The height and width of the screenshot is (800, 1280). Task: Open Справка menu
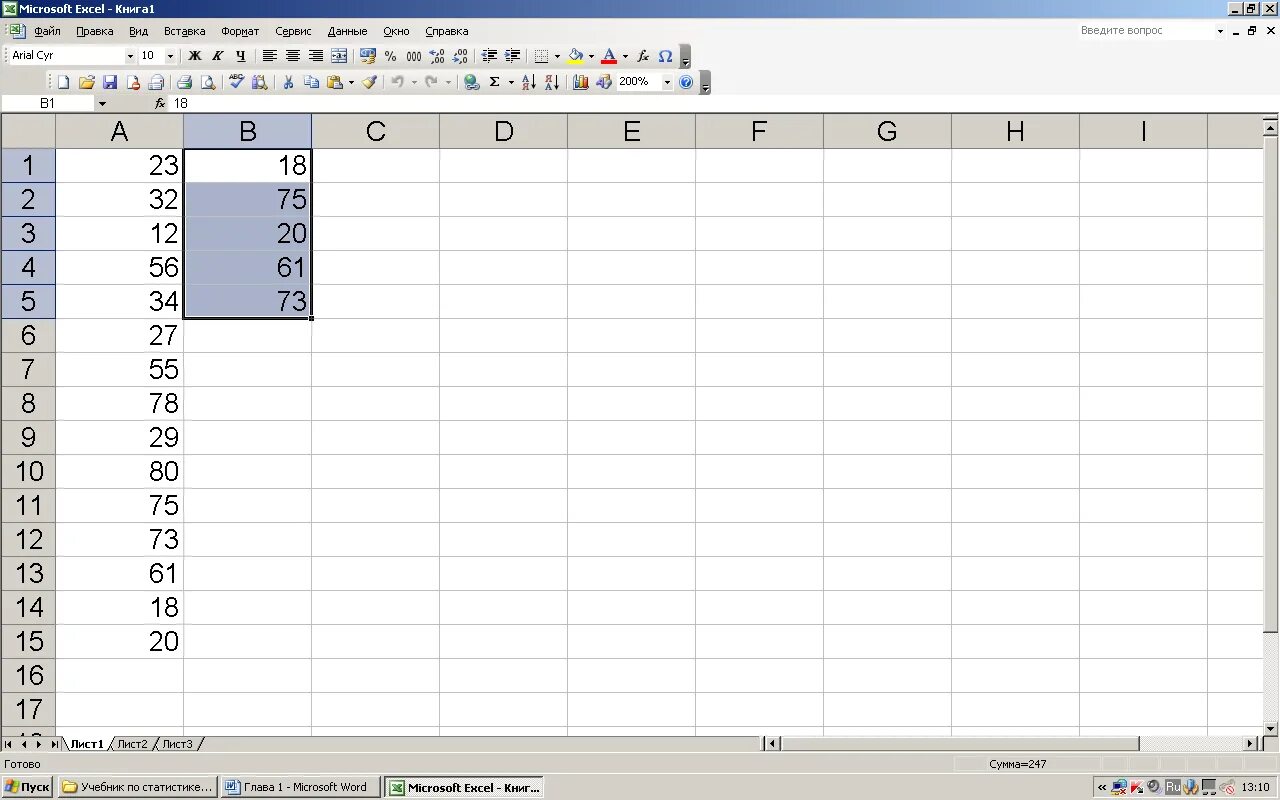(x=447, y=31)
